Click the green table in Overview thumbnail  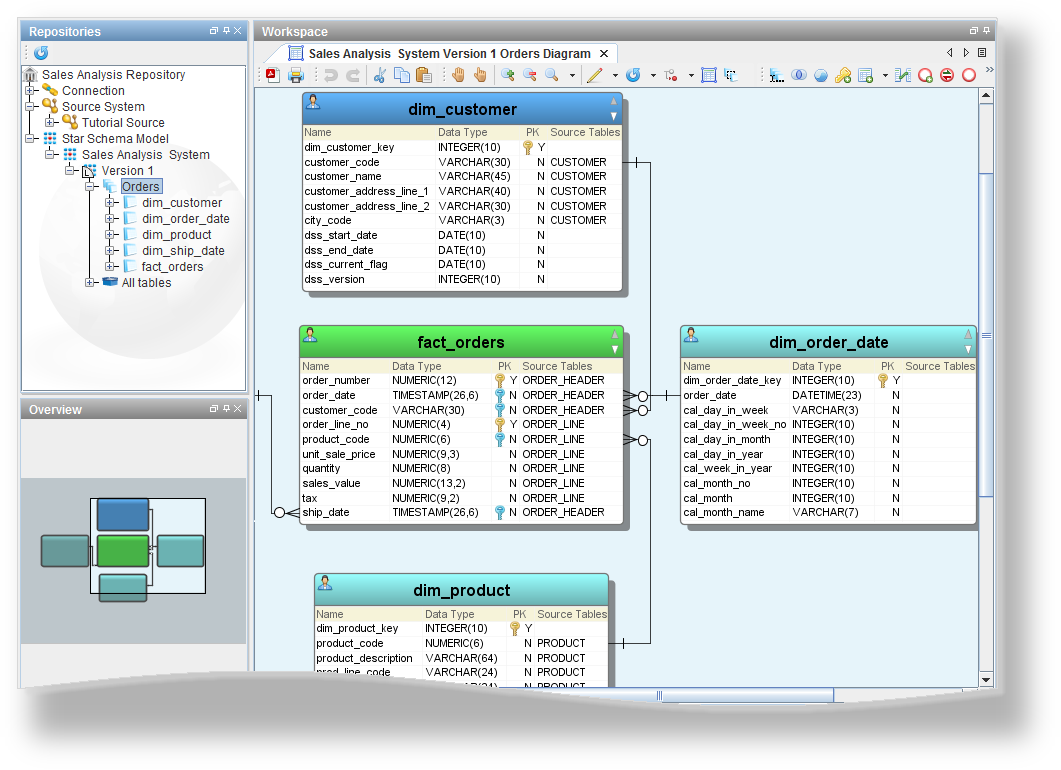pyautogui.click(x=123, y=551)
